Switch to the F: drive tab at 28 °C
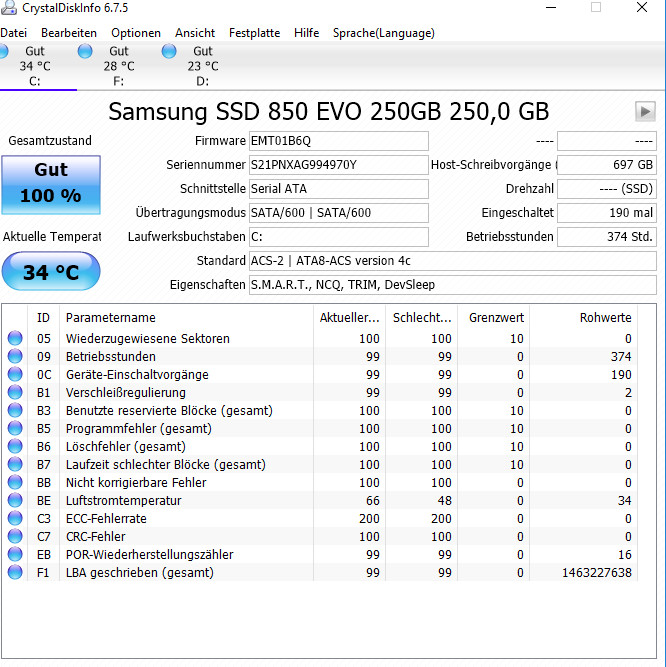This screenshot has height=667, width=666. (119, 66)
